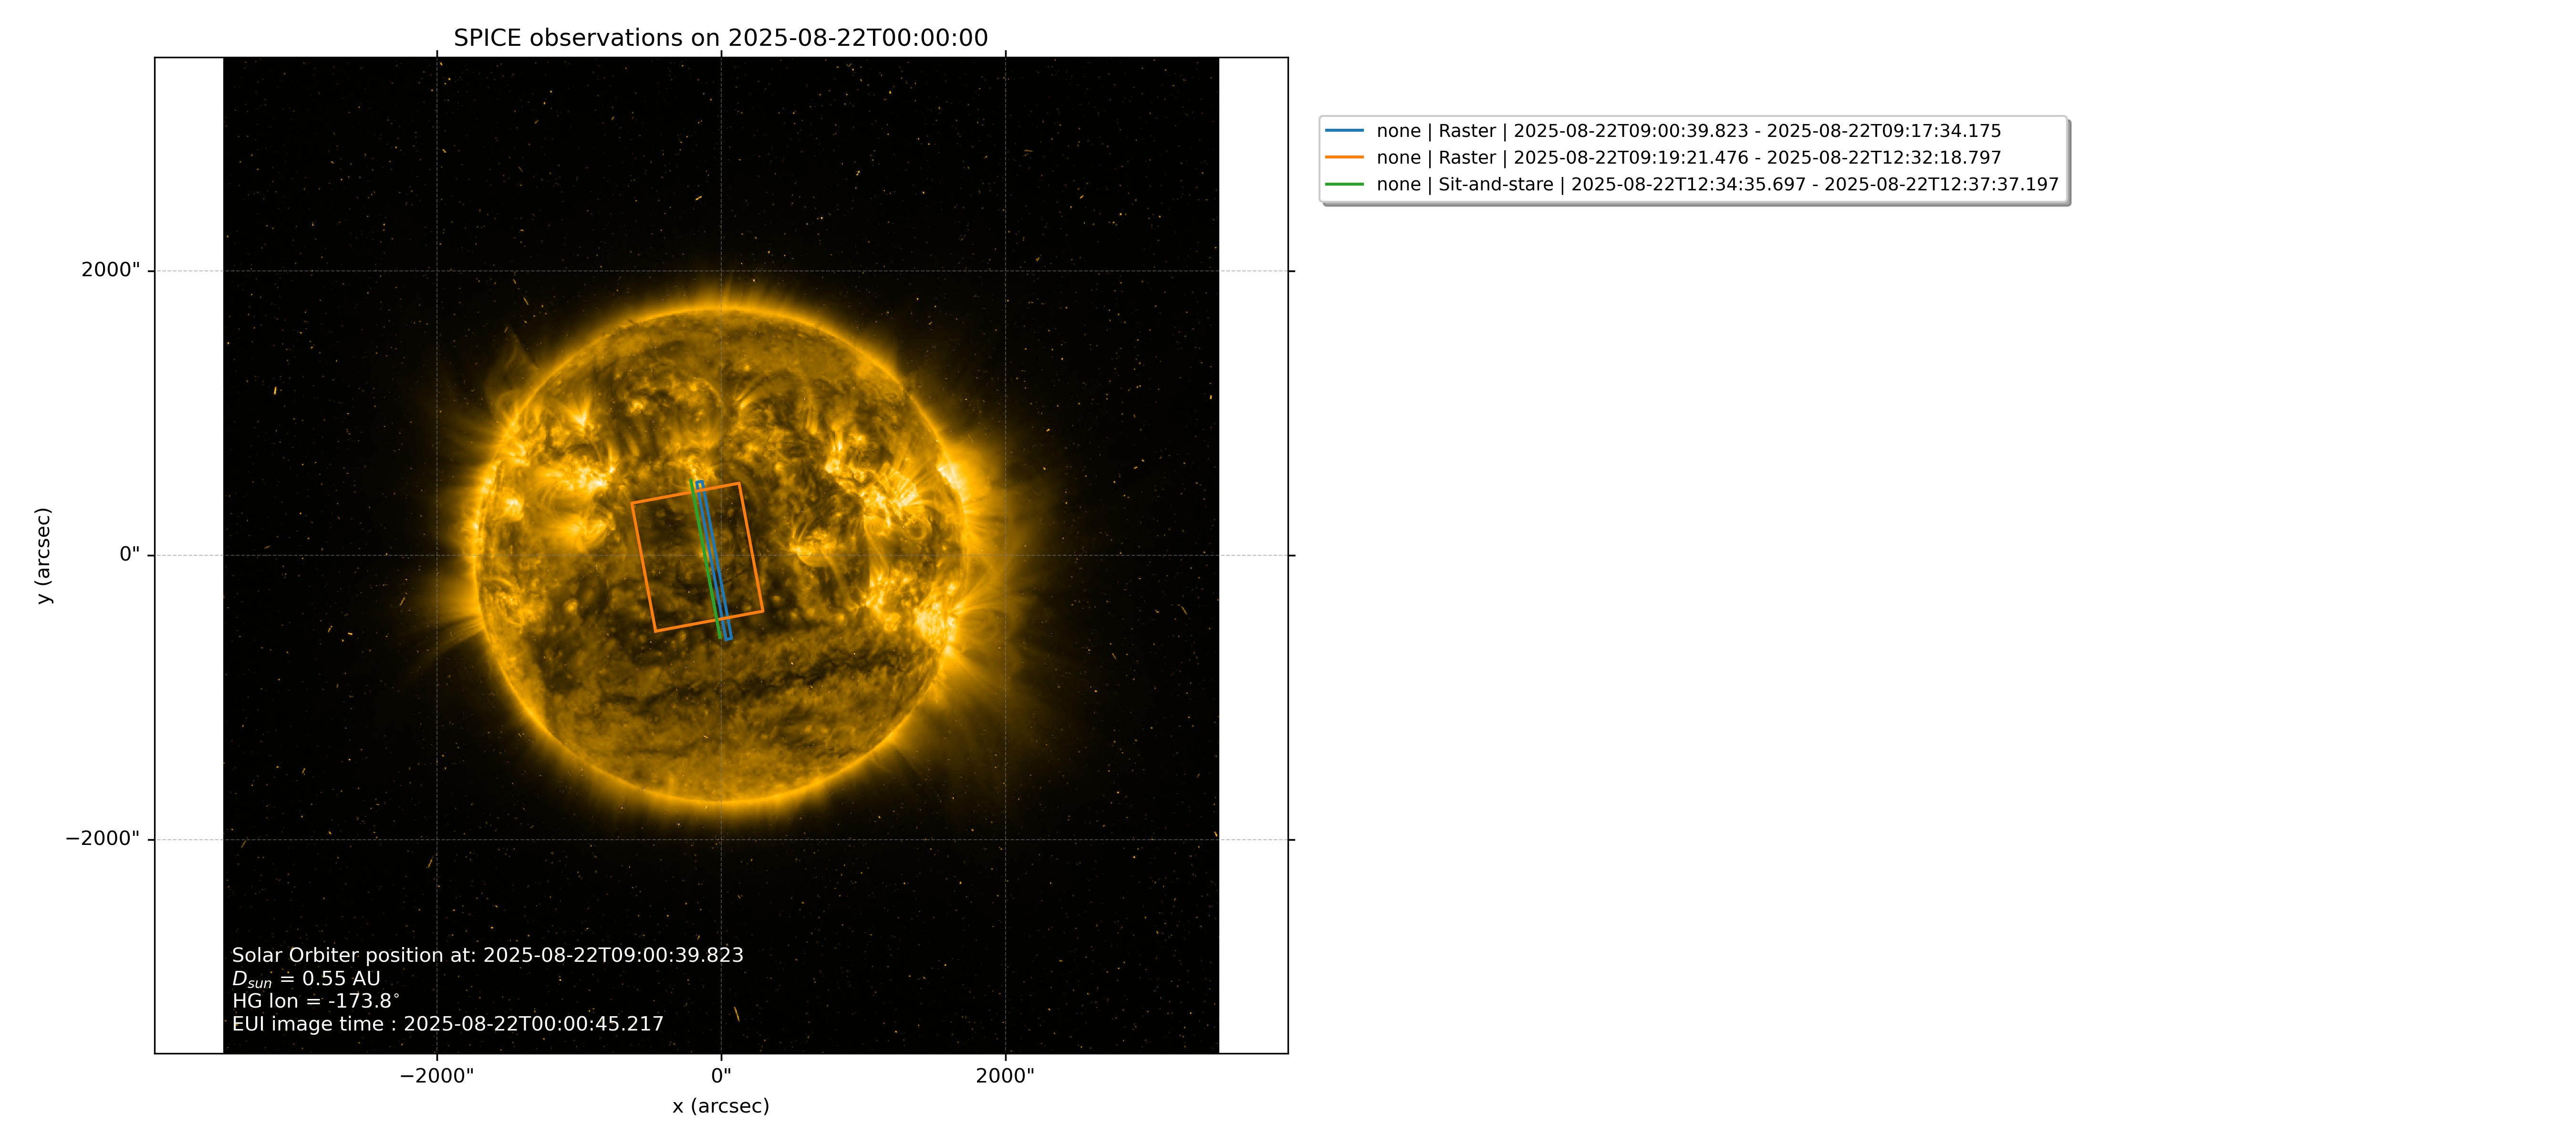Click the y-axis 2000" tick label
Image resolution: width=2576 pixels, height=1145 pixels.
coord(110,270)
